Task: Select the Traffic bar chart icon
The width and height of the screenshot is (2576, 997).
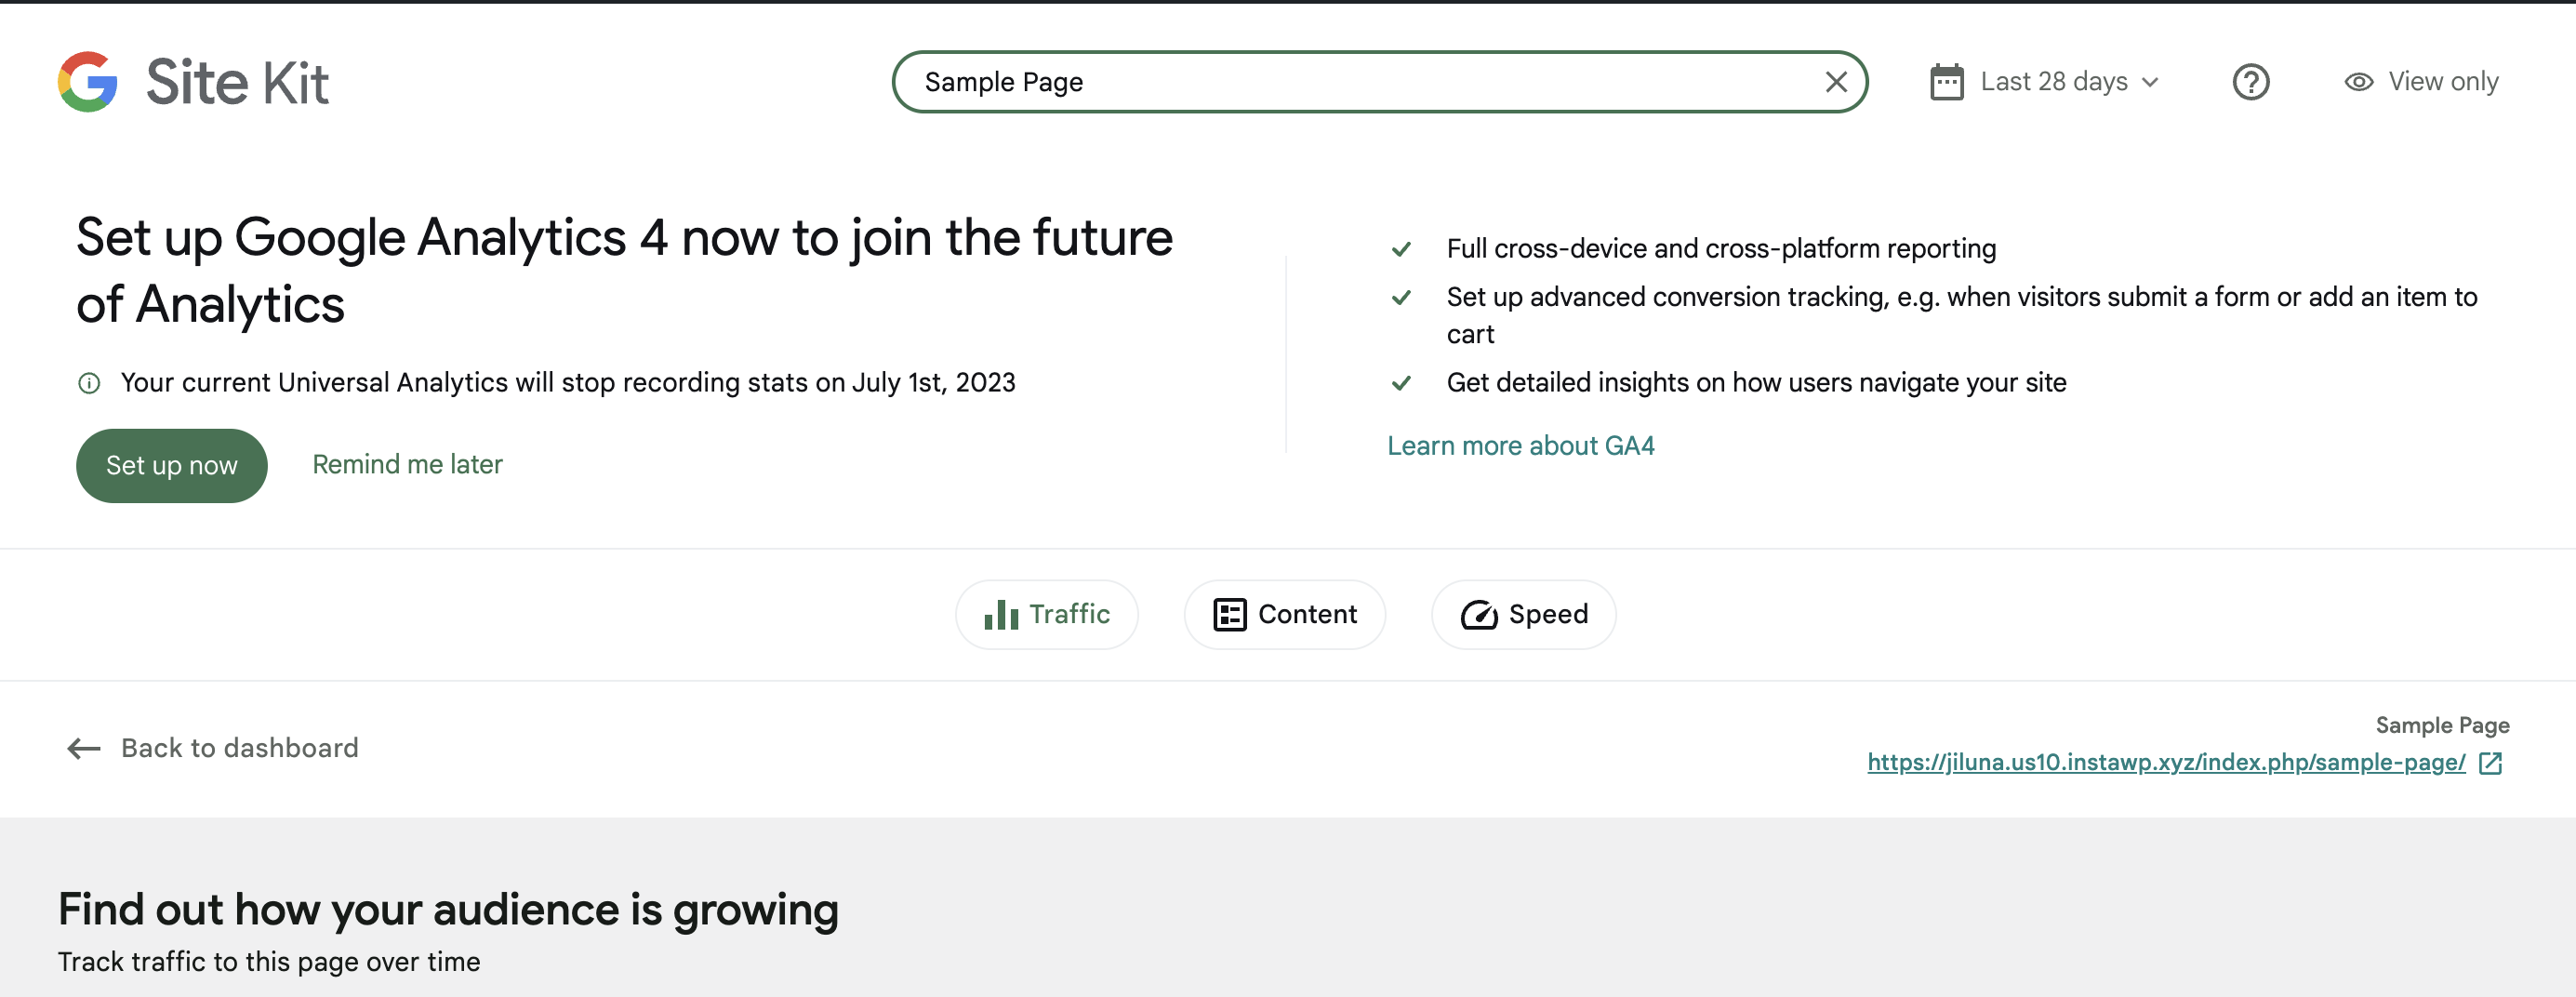Action: 1001,614
